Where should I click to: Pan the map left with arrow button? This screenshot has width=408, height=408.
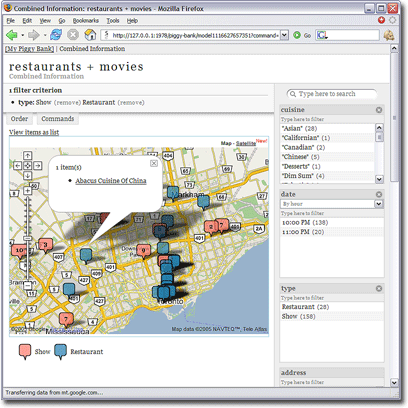click(18, 165)
